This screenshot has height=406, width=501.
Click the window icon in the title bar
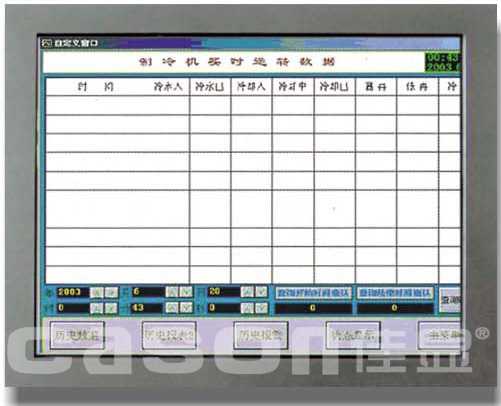click(x=46, y=43)
